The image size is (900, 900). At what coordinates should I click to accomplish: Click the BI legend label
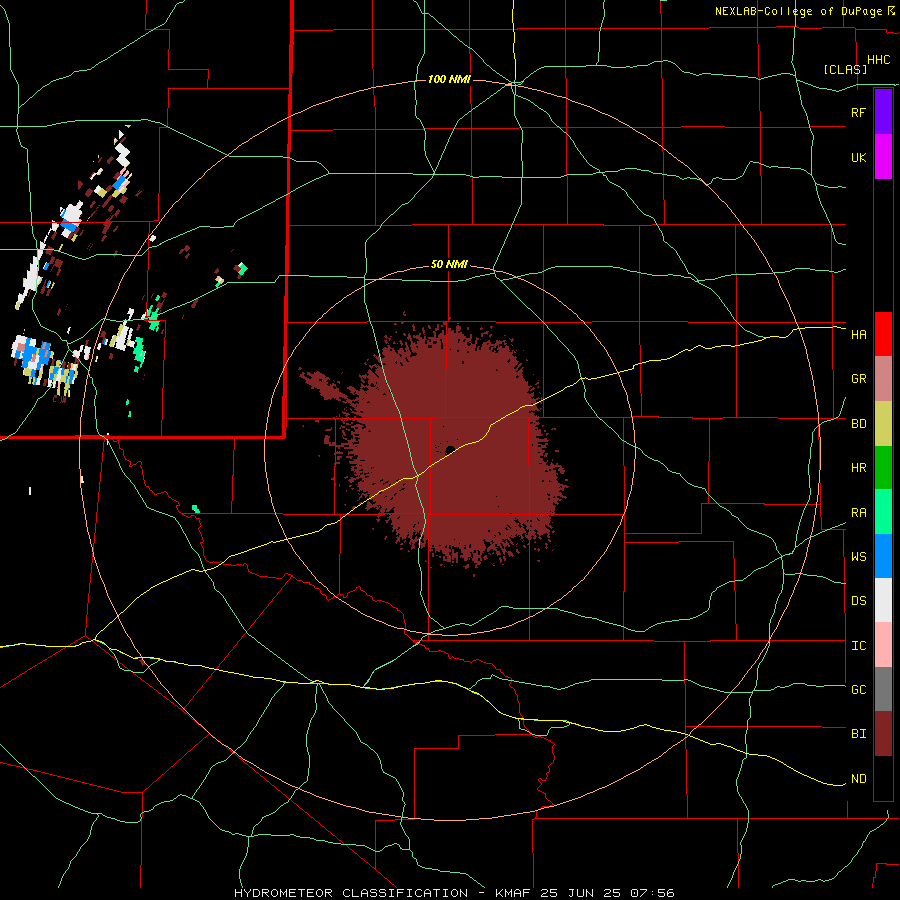pyautogui.click(x=858, y=734)
